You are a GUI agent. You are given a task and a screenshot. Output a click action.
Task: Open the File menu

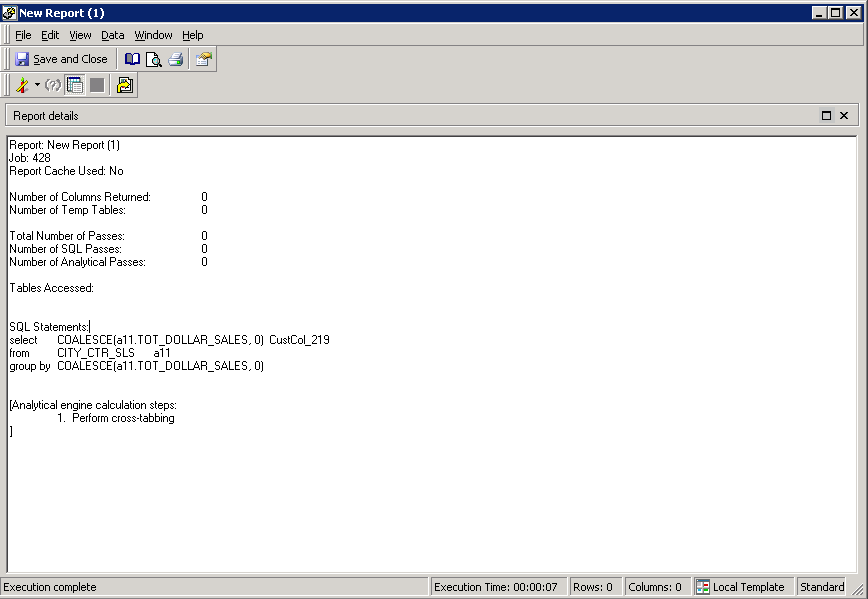23,35
